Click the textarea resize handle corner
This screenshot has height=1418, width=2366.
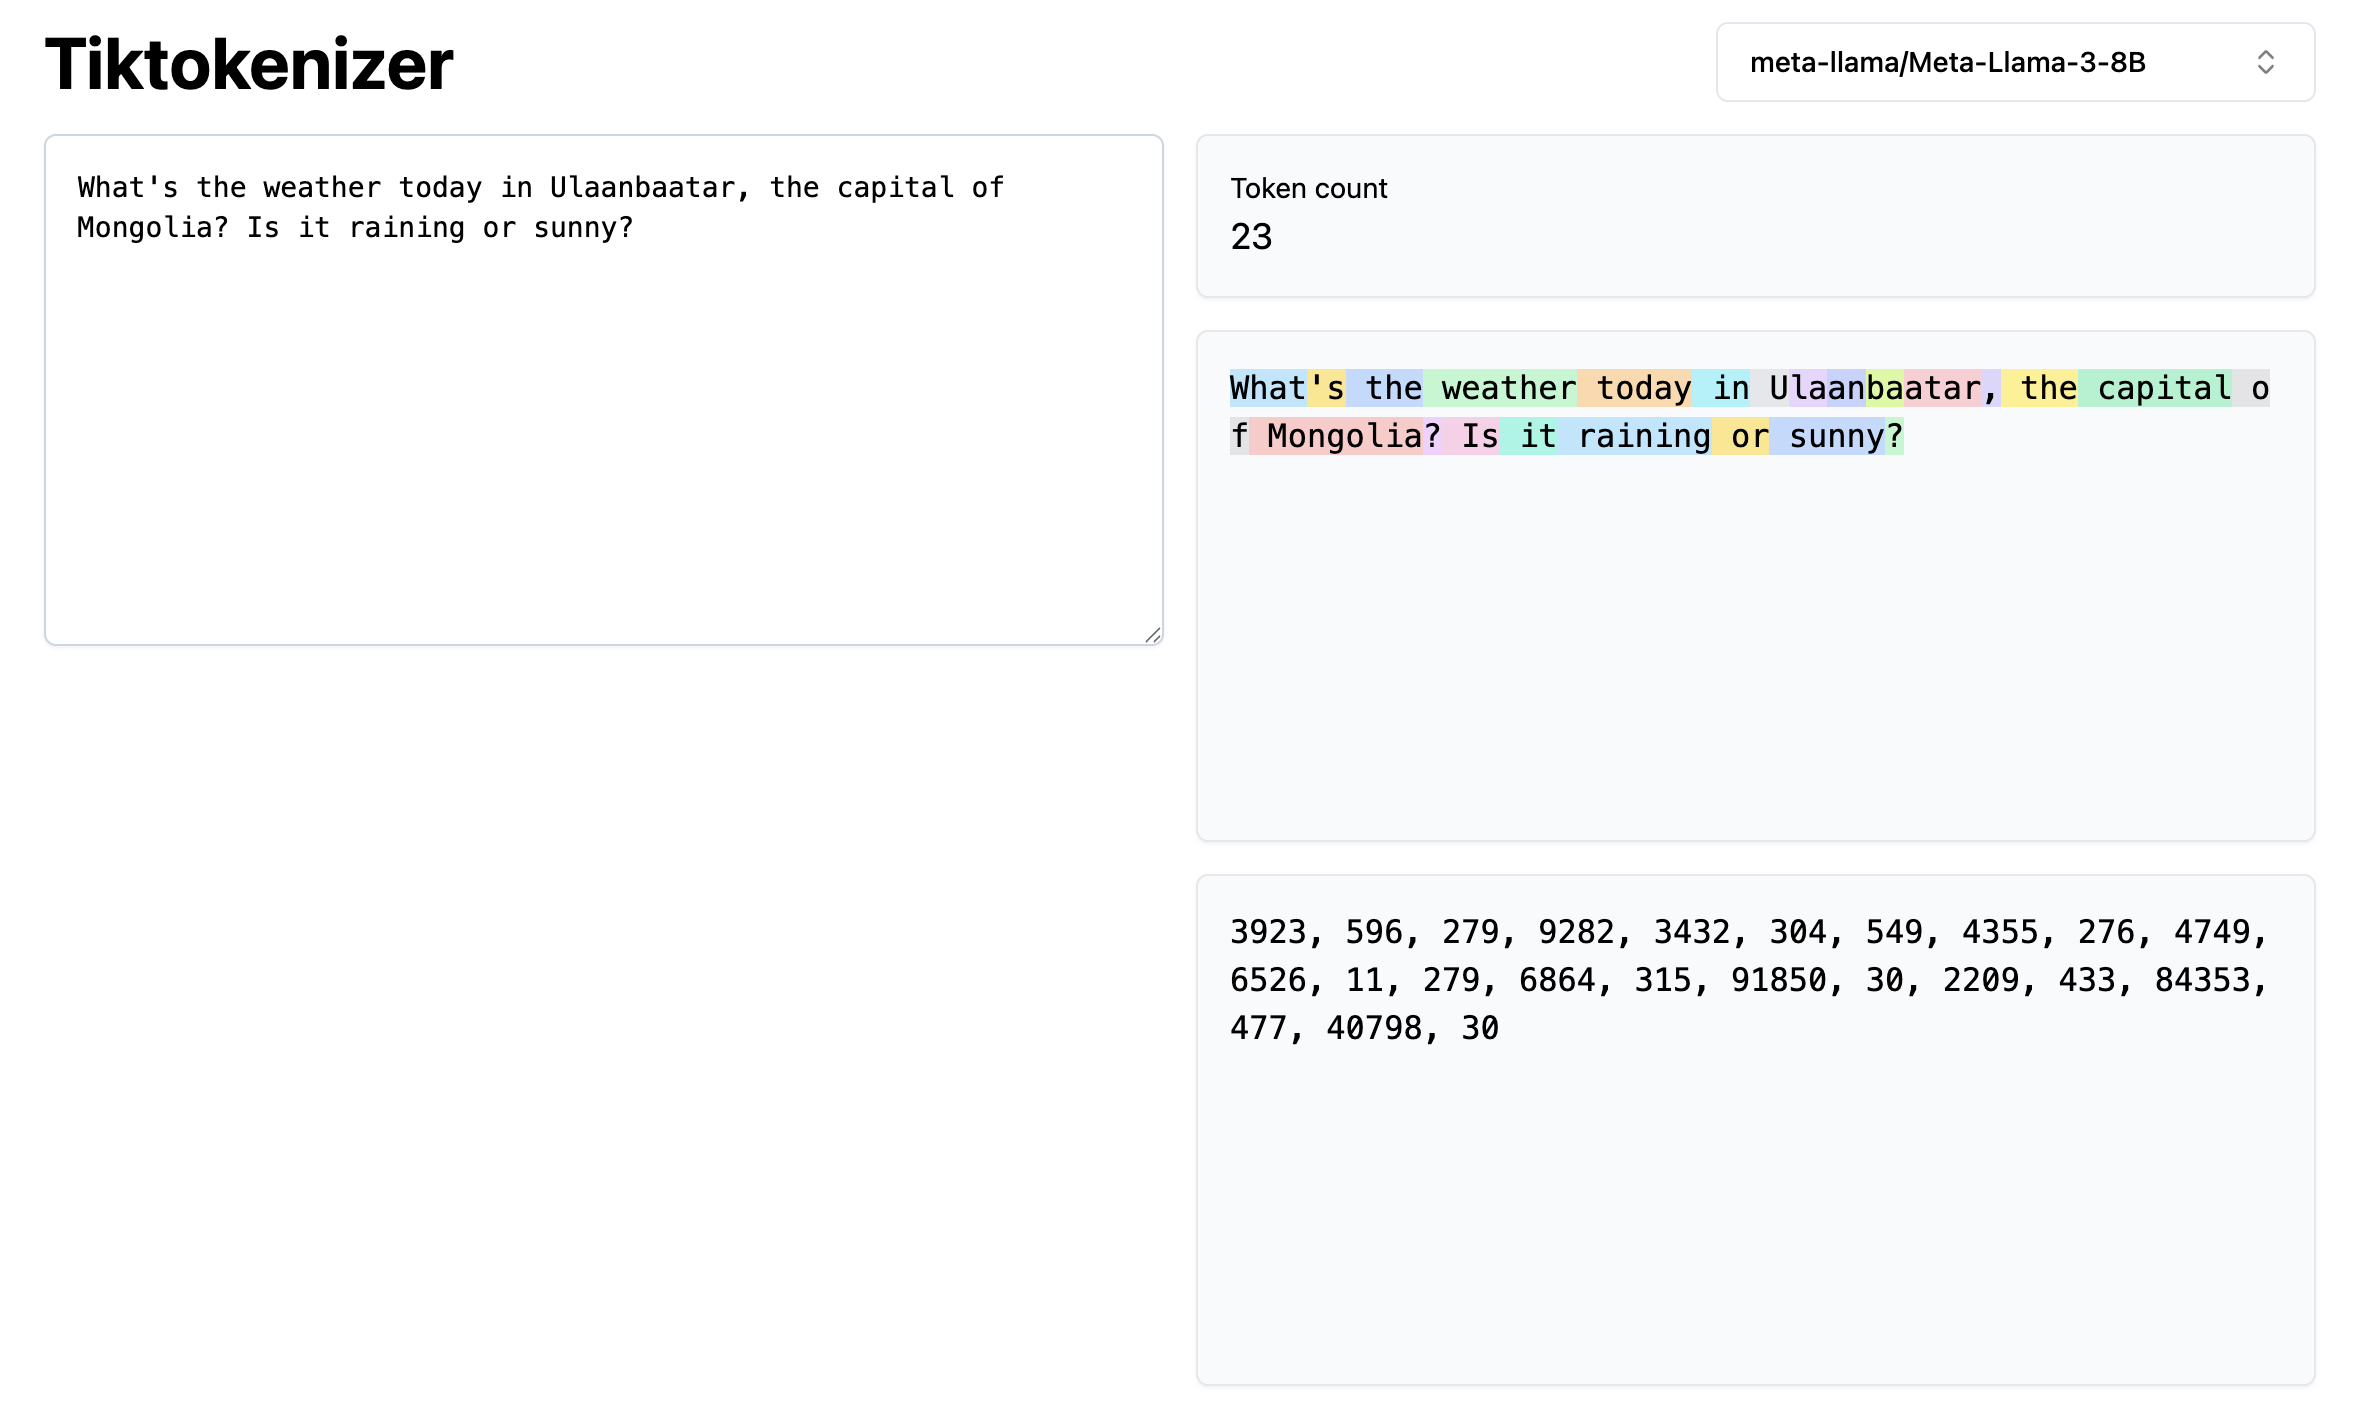[x=1152, y=635]
